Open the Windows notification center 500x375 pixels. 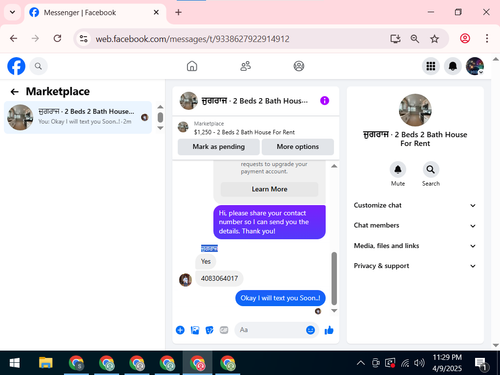[481, 363]
